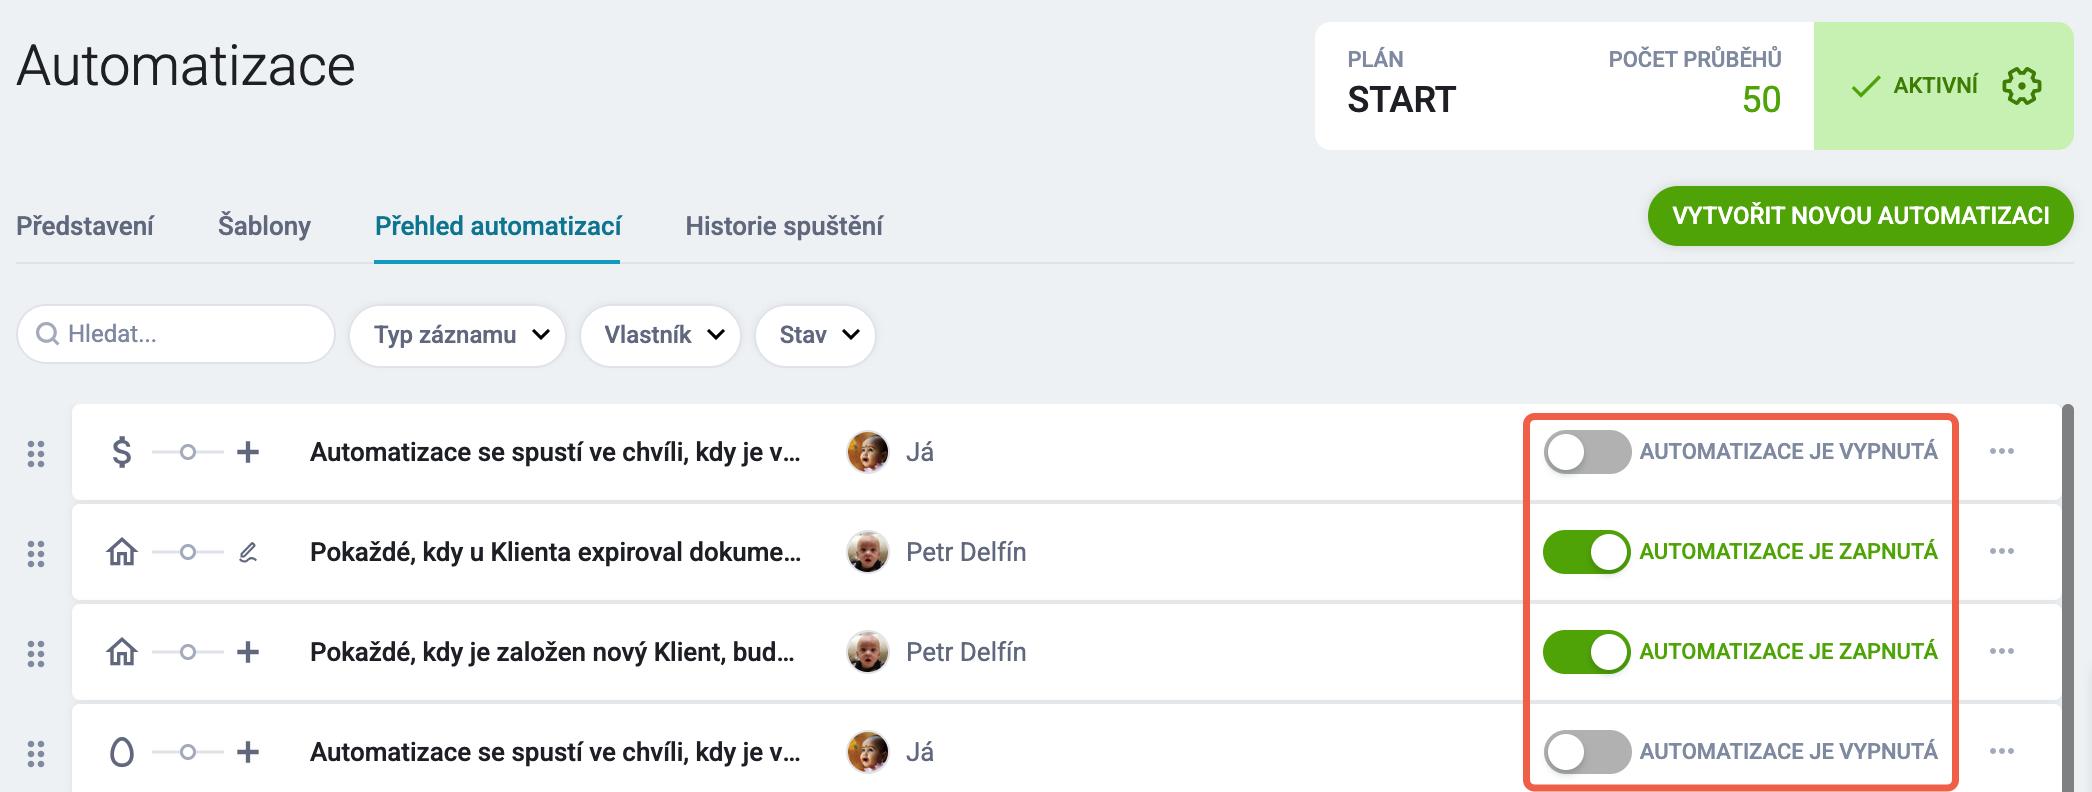Viewport: 2092px width, 792px height.
Task: Enable the first automation toggle switch
Action: 1587,452
